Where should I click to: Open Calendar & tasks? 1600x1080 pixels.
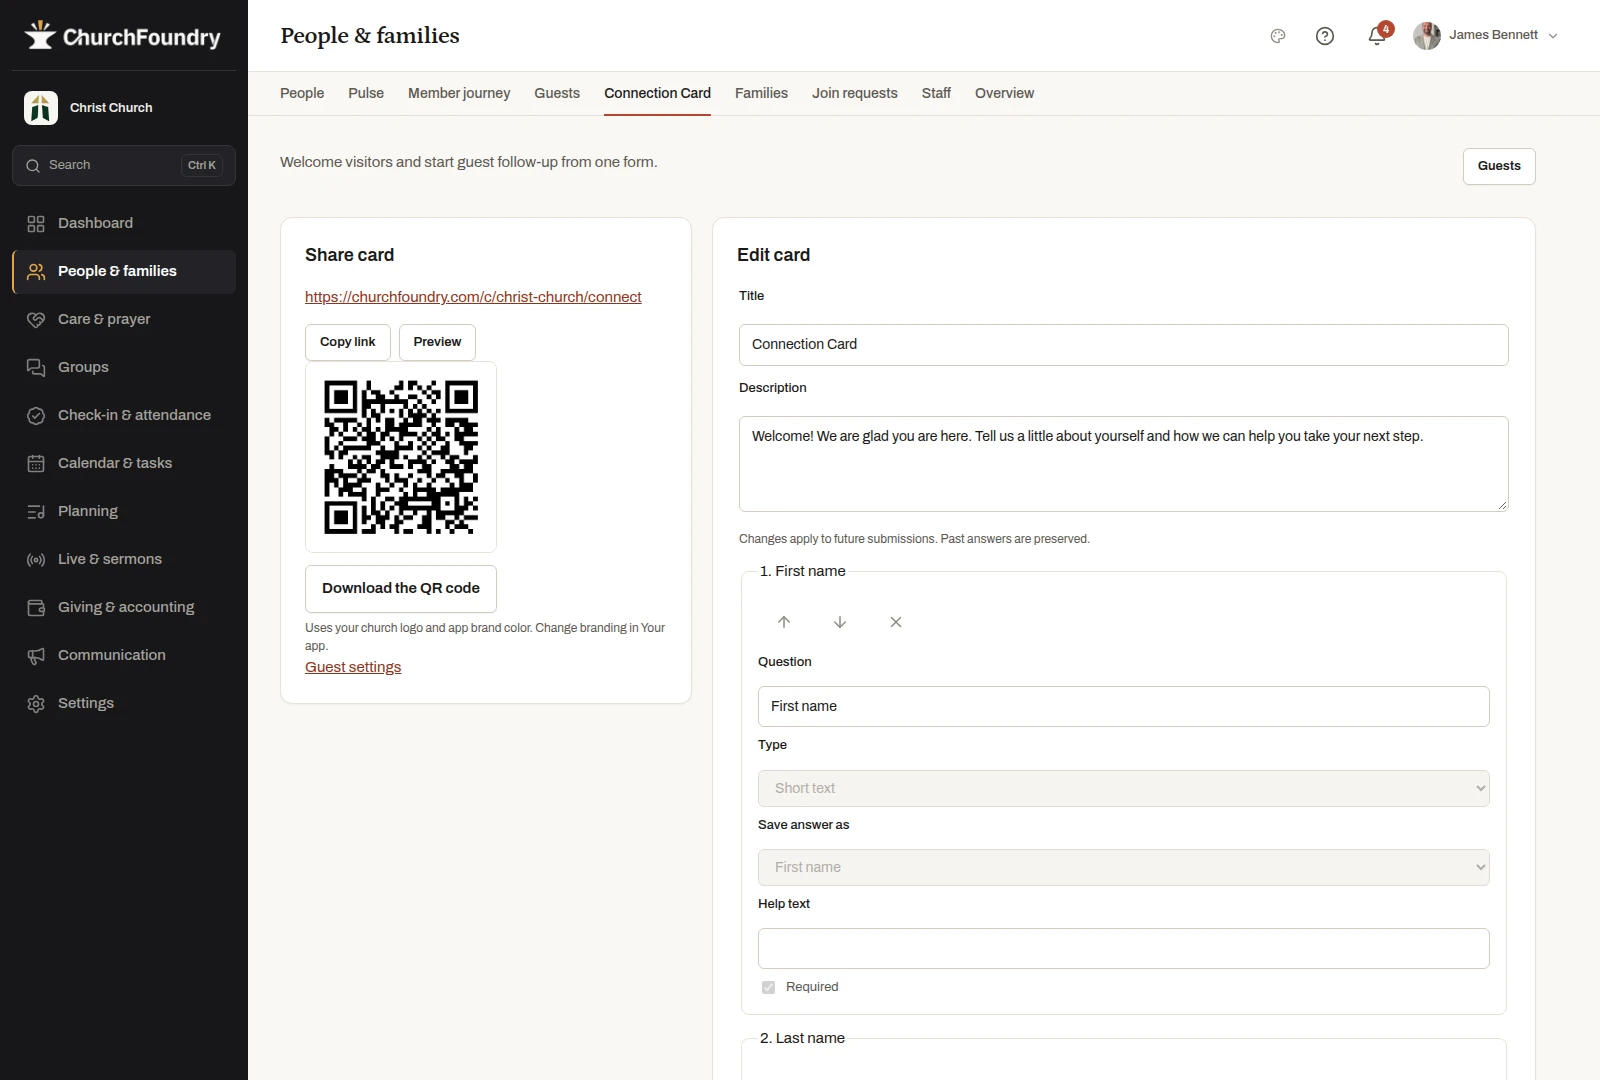pos(124,463)
